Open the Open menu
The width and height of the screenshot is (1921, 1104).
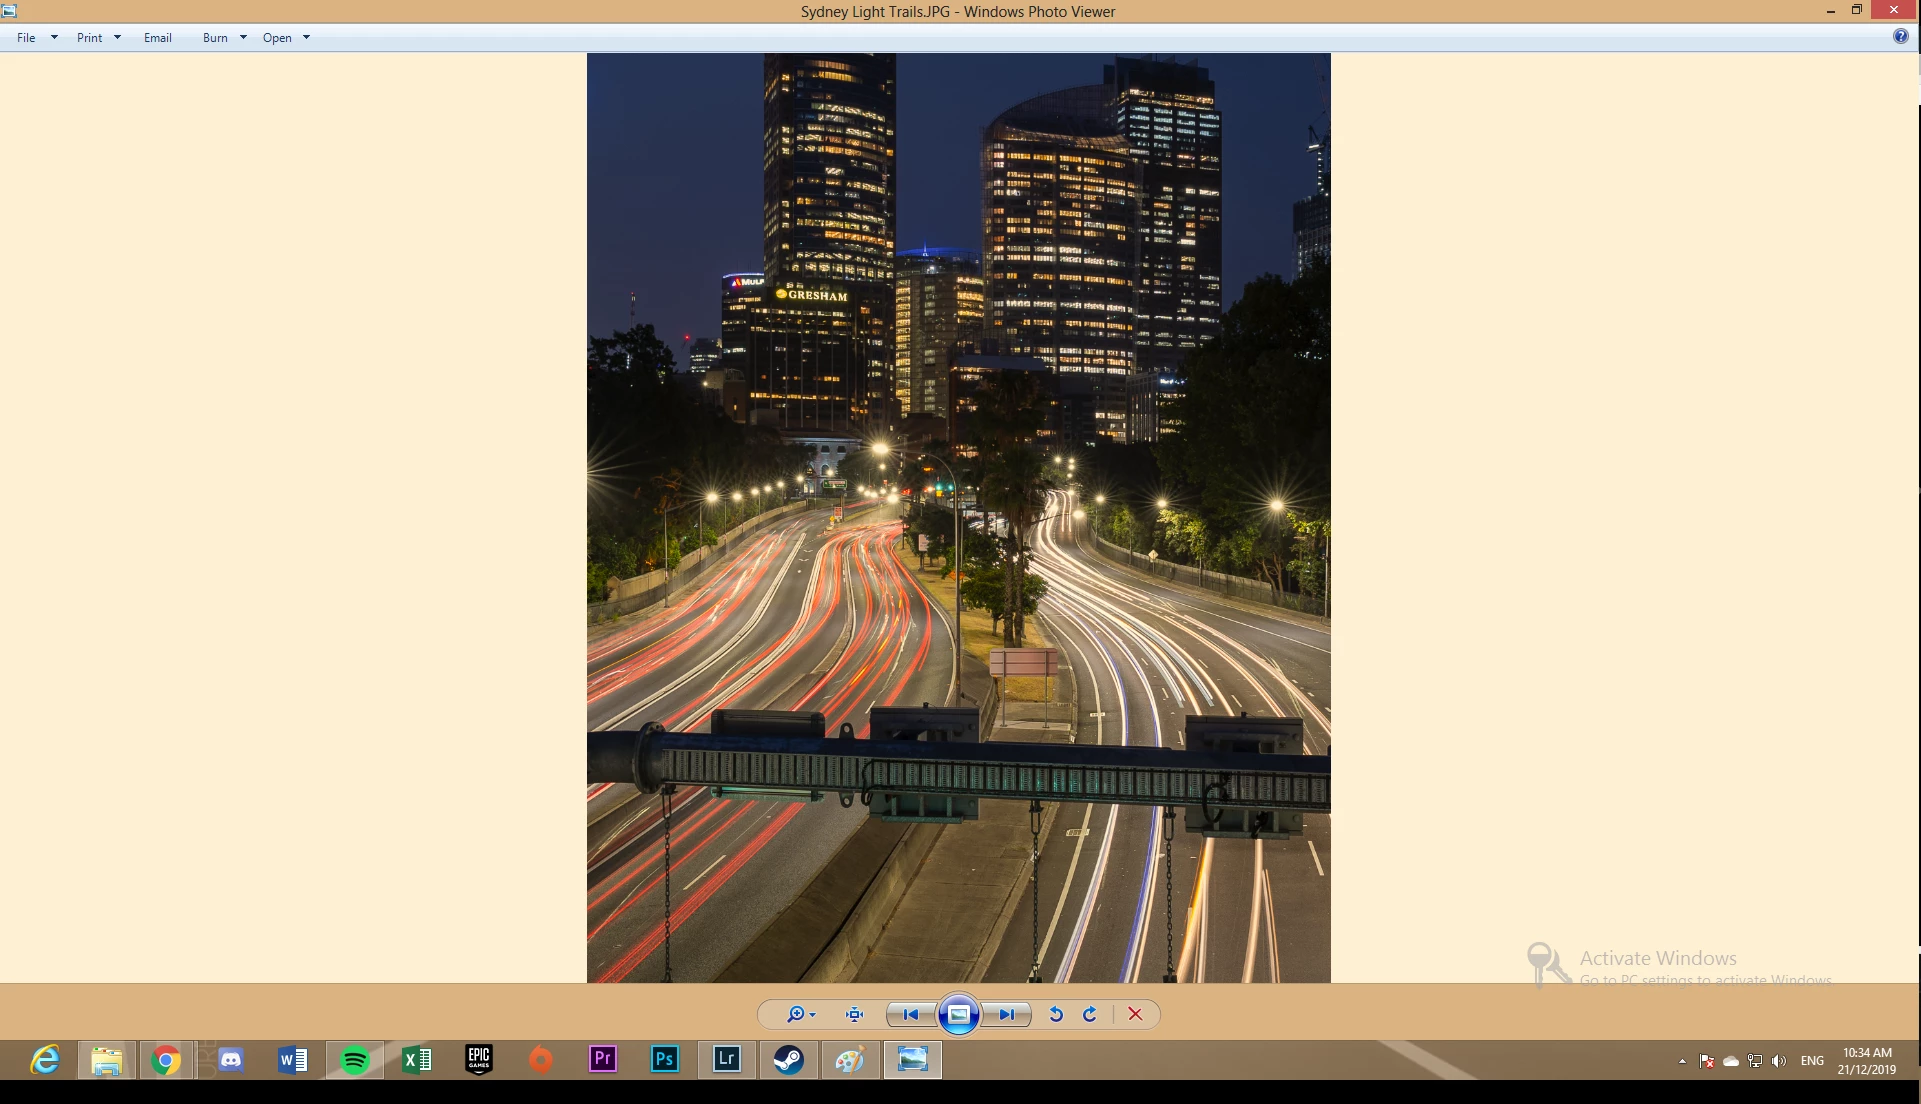point(278,38)
